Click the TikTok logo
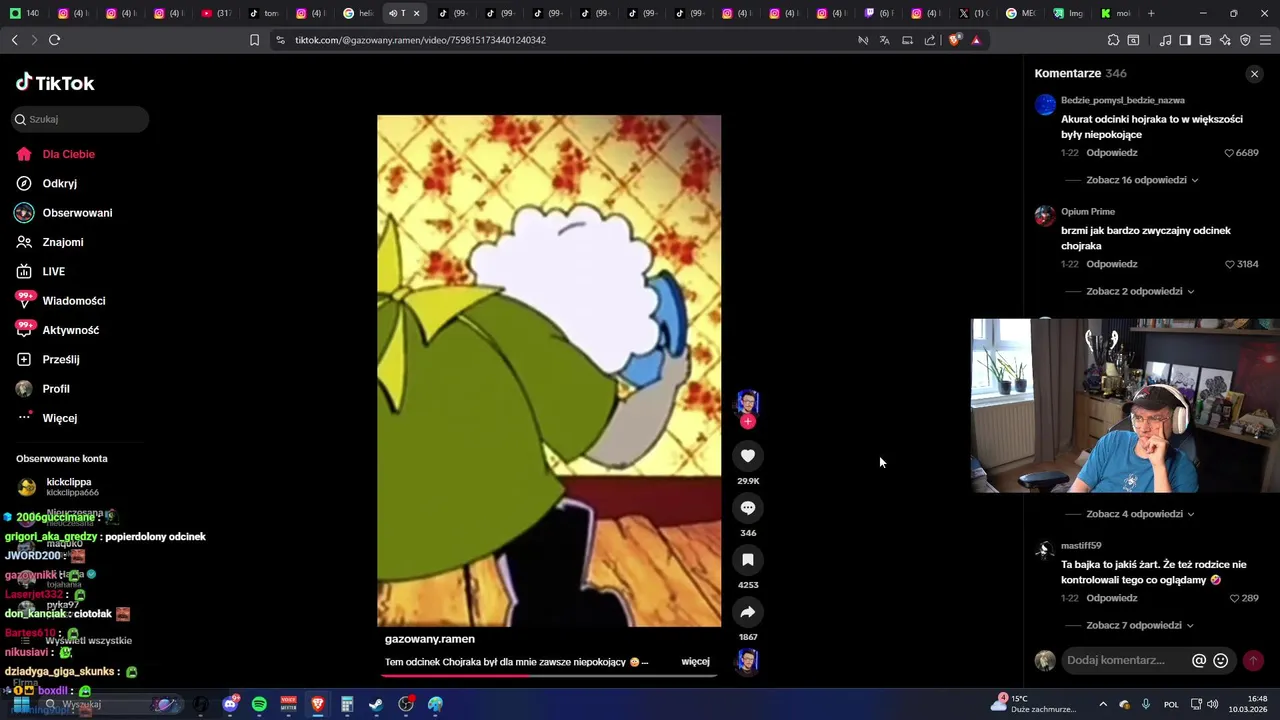Viewport: 1280px width, 720px height. click(x=55, y=83)
